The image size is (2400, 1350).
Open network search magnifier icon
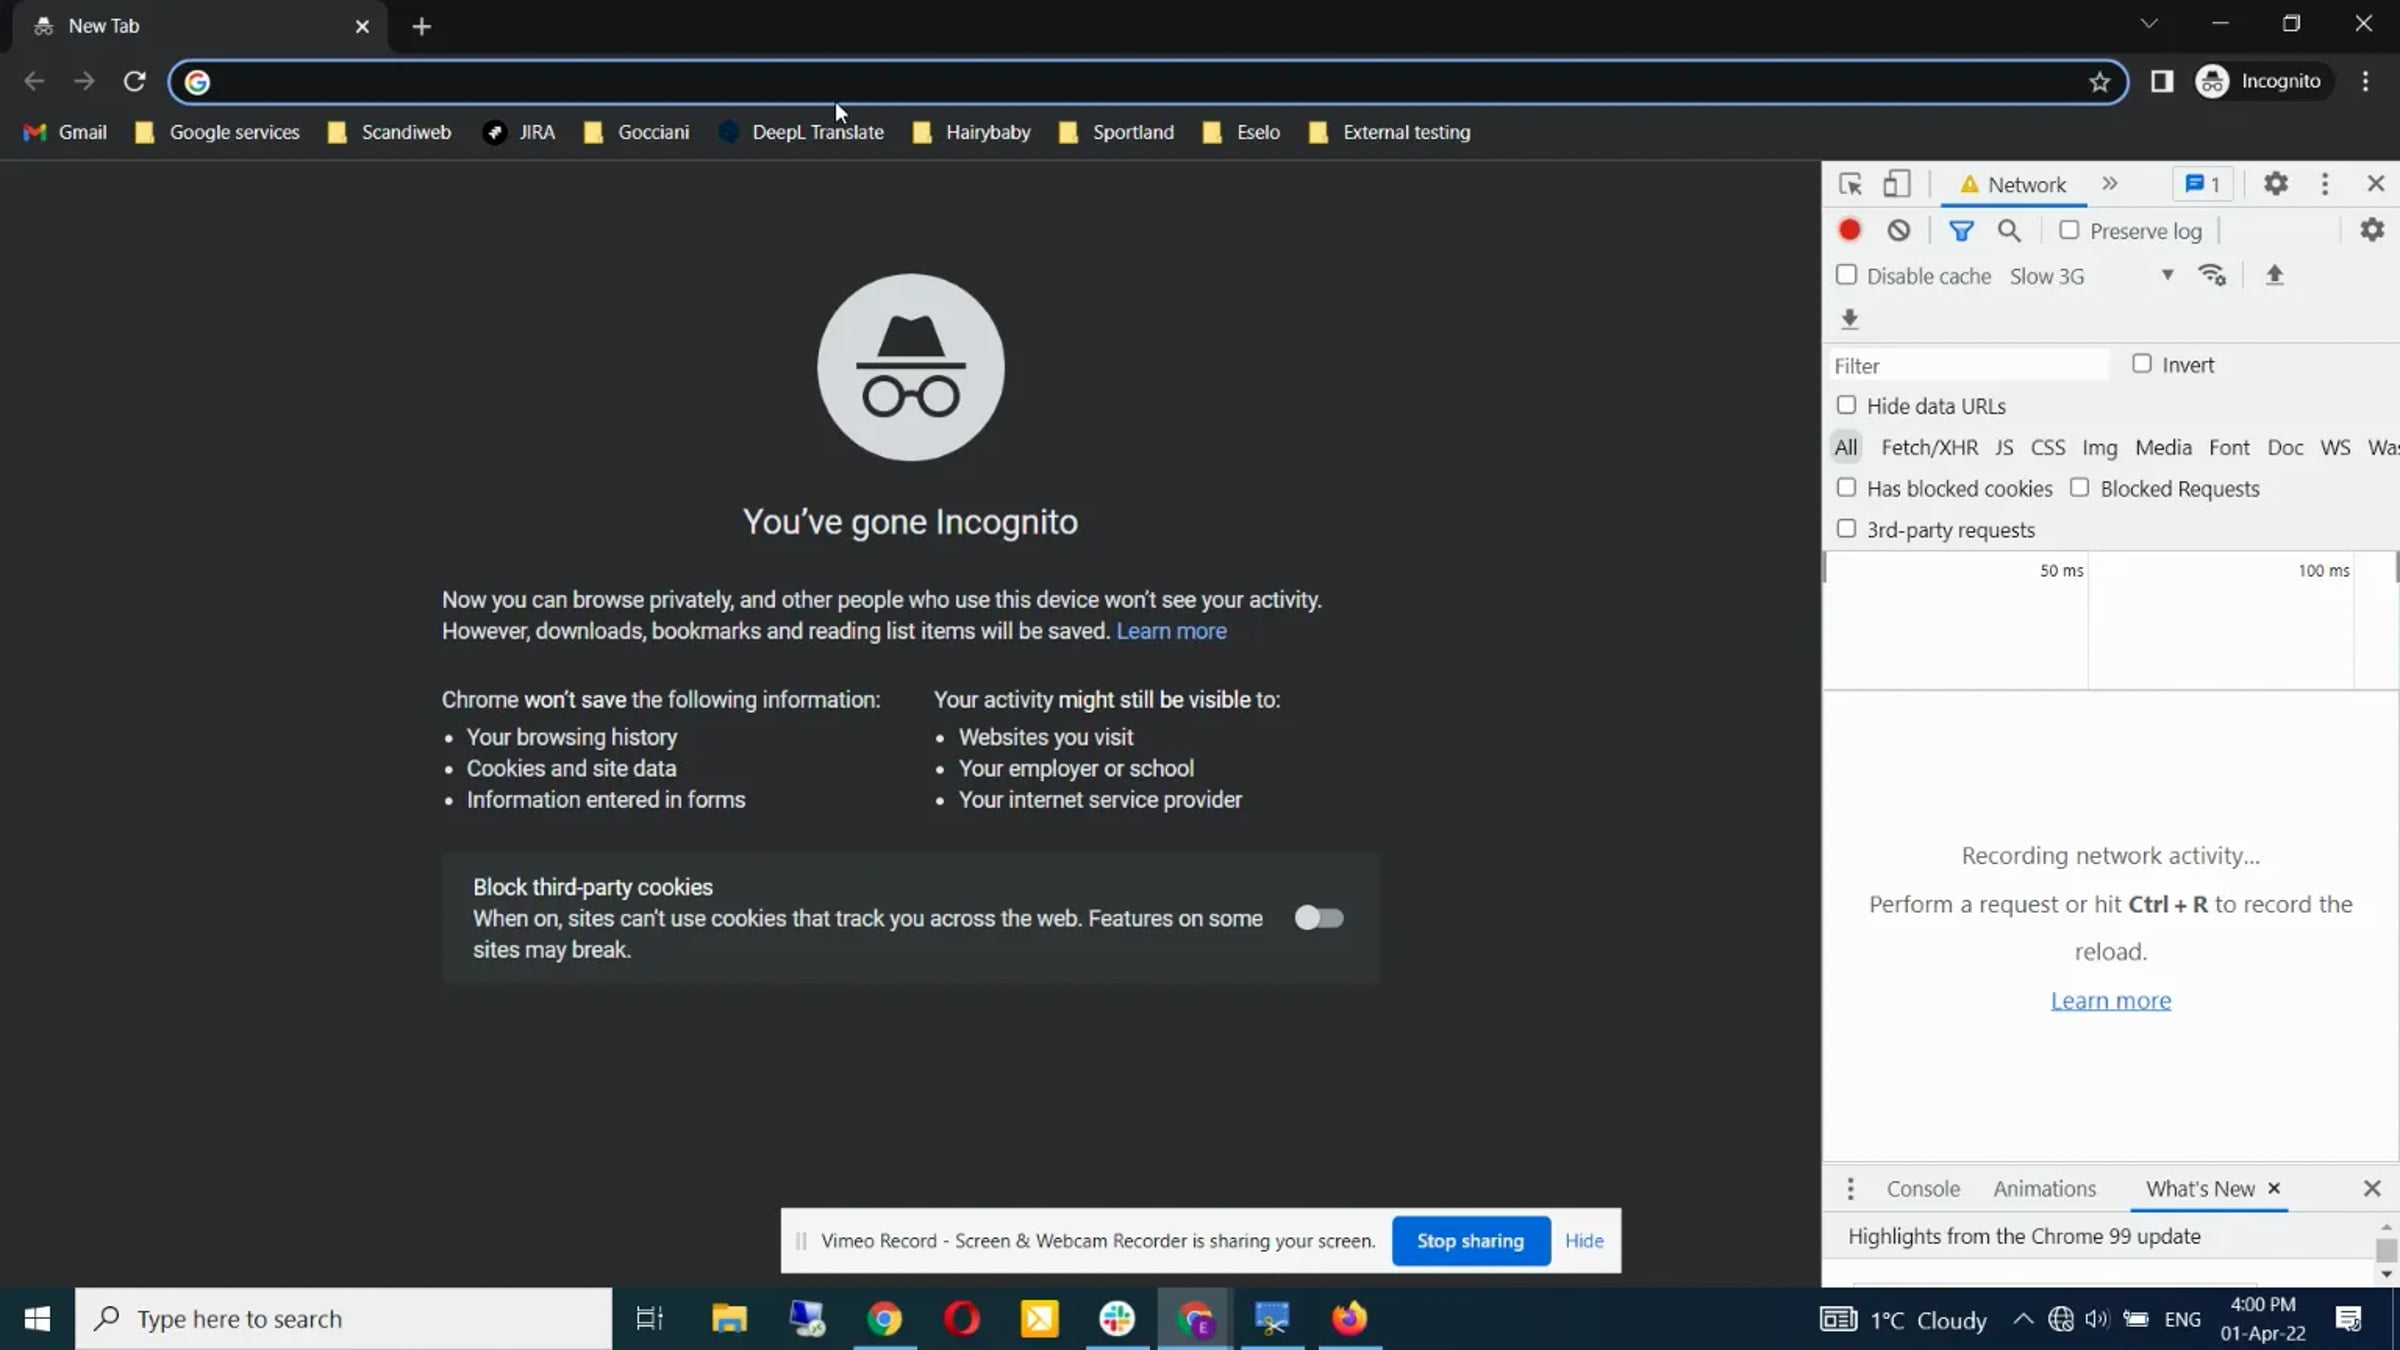tap(2009, 231)
